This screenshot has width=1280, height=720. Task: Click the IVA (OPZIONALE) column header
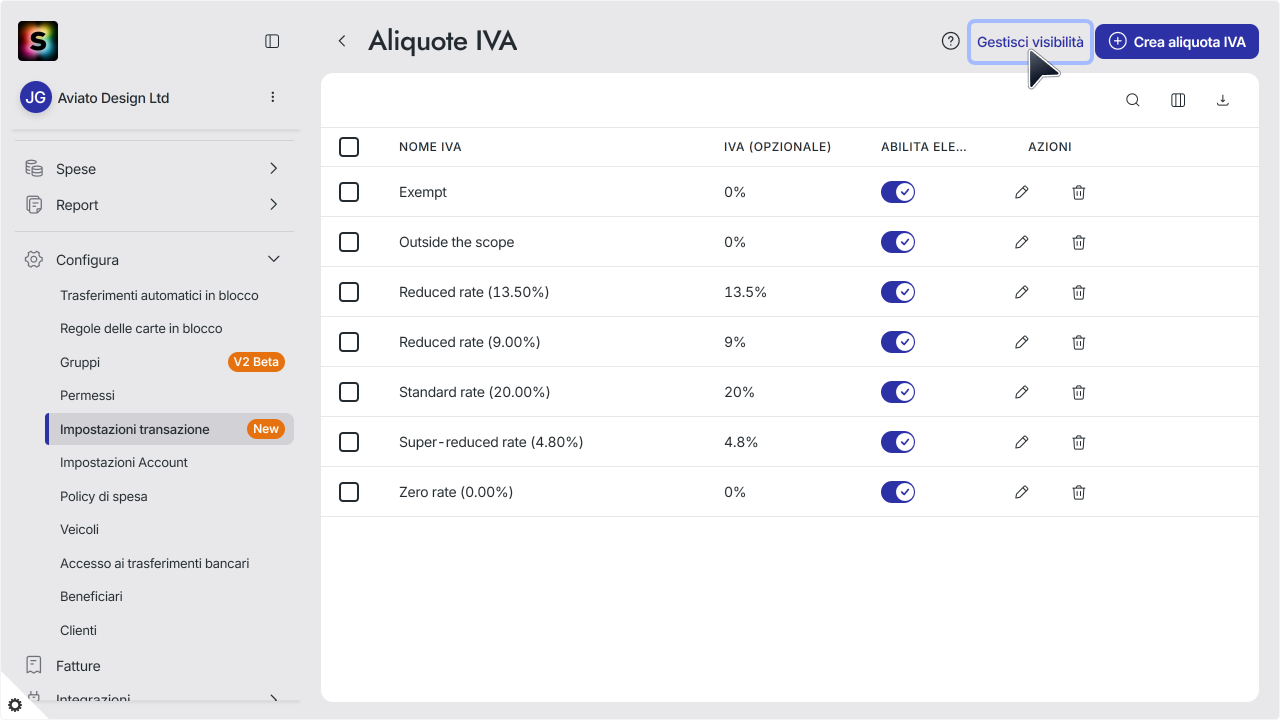(x=778, y=147)
